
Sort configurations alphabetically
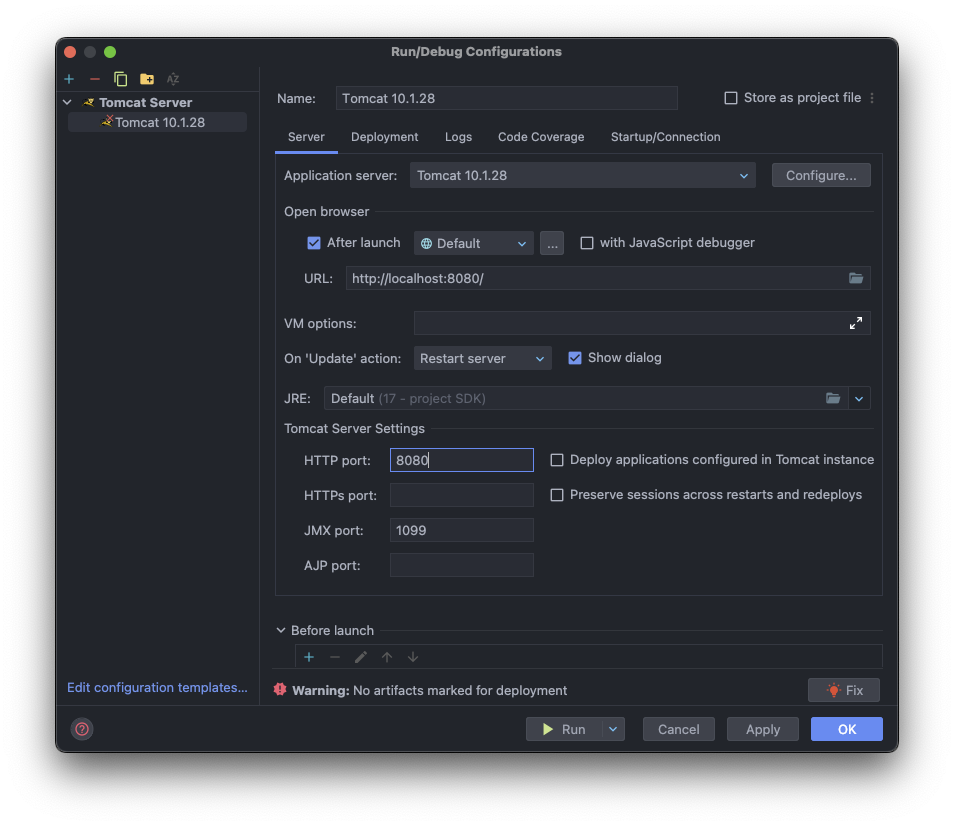pyautogui.click(x=173, y=79)
